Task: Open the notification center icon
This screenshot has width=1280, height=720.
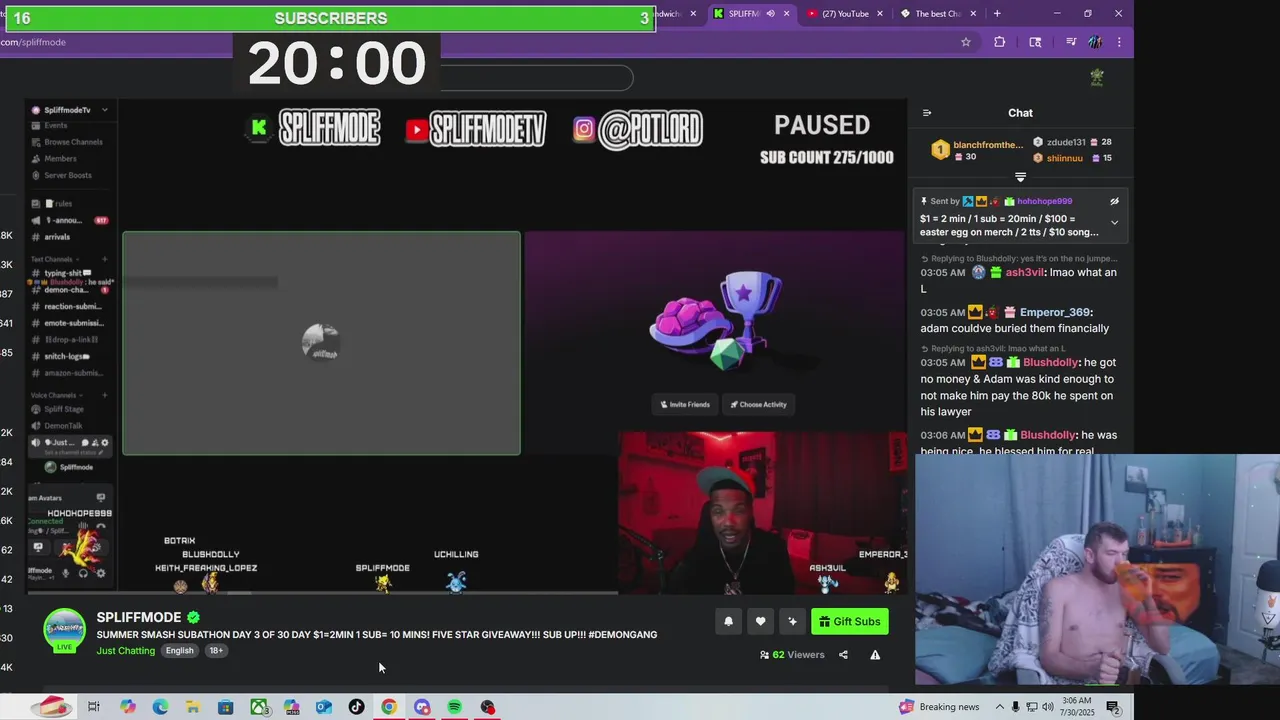Action: tap(1112, 707)
